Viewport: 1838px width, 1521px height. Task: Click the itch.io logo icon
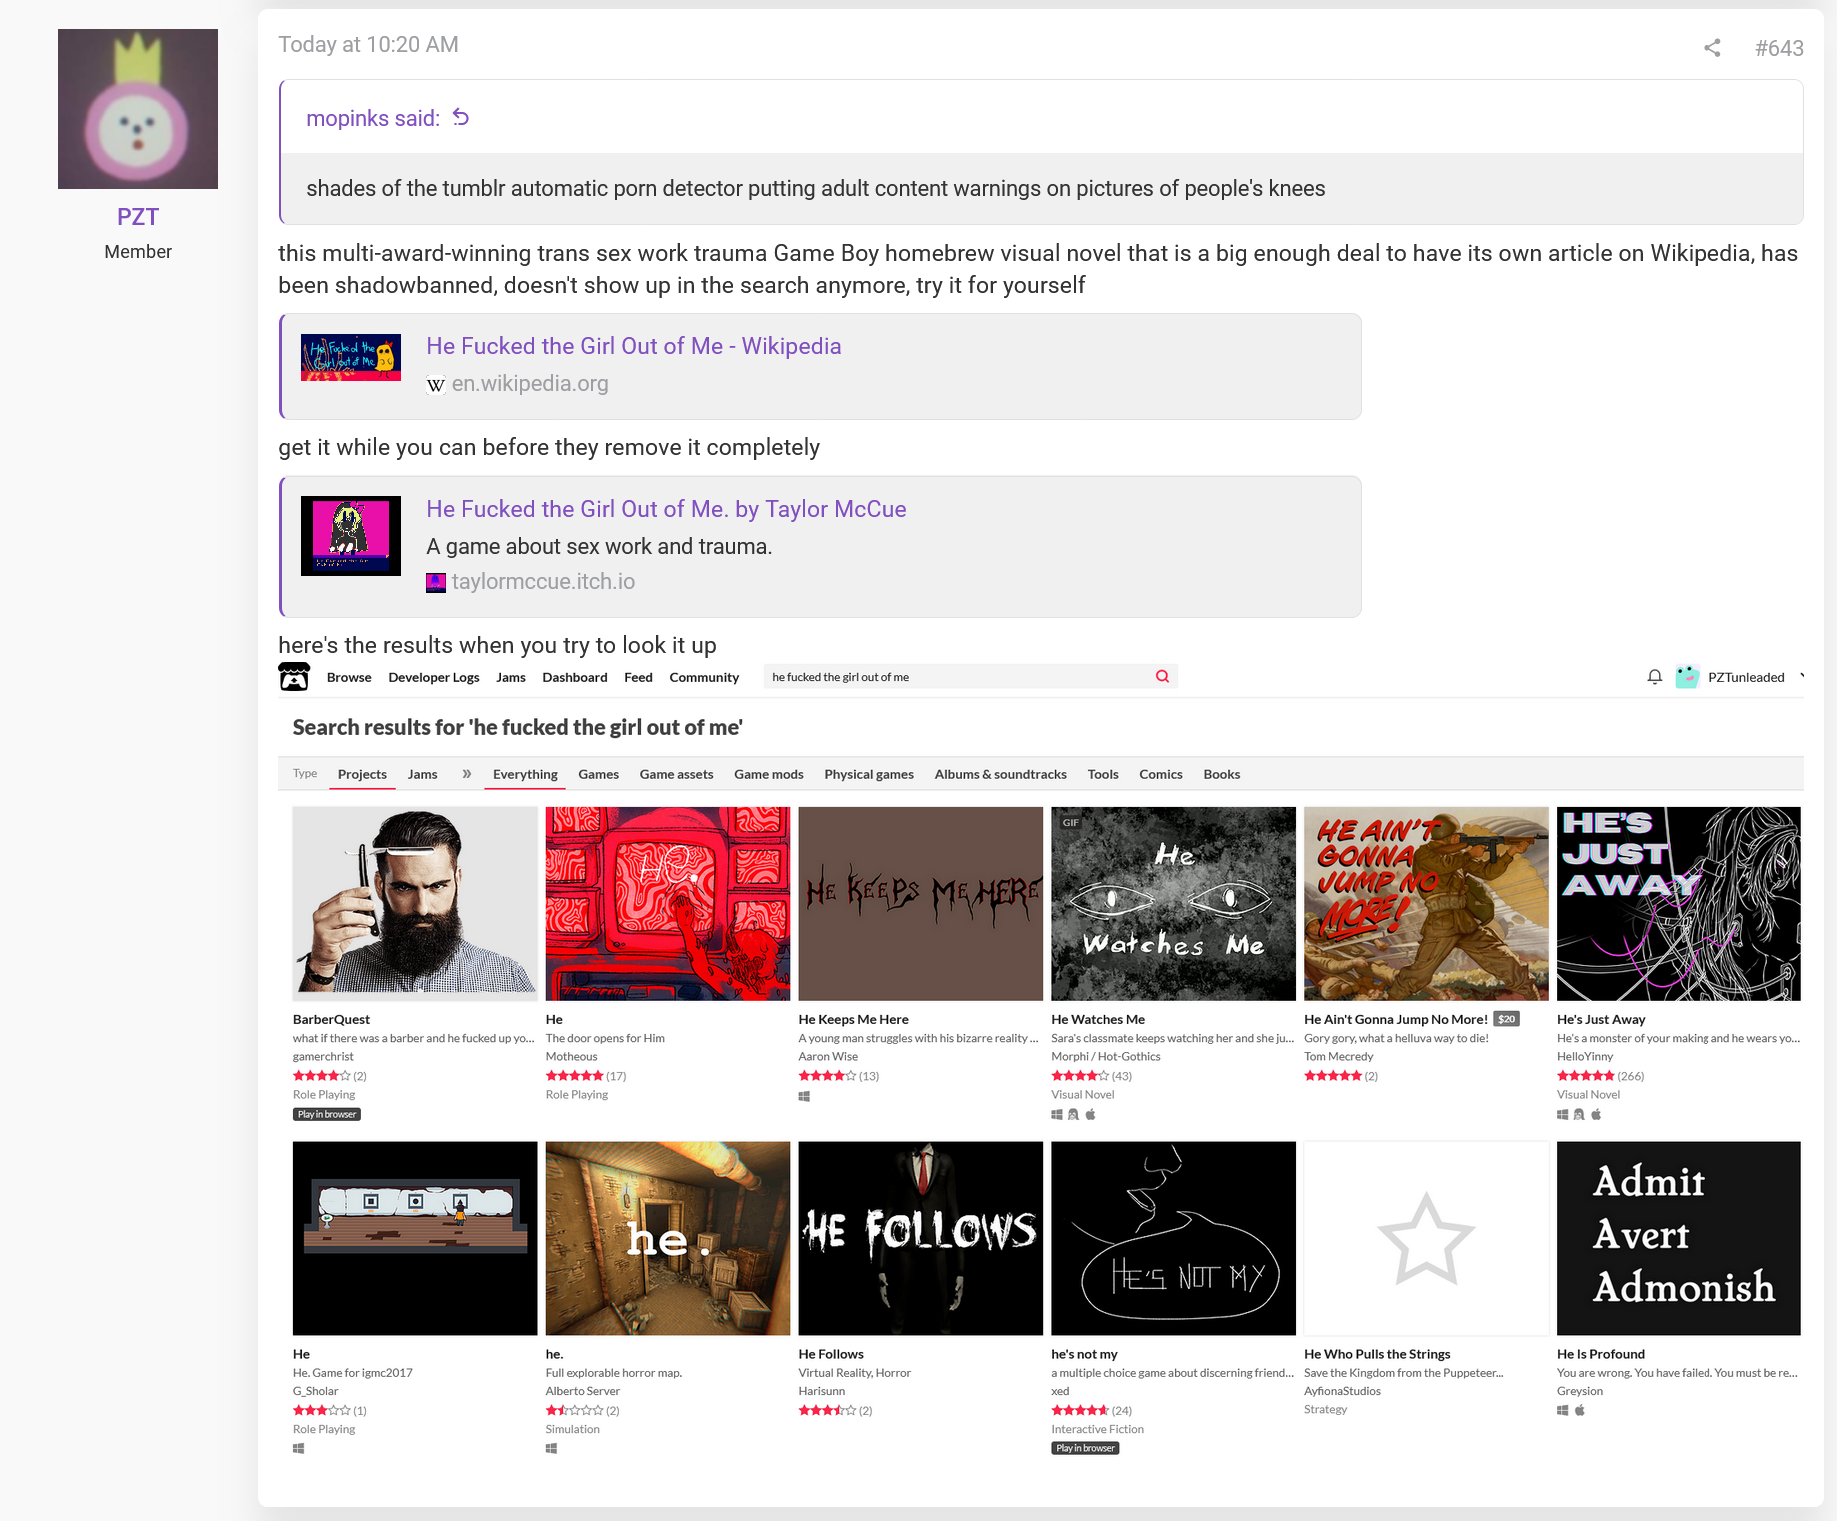coord(294,677)
